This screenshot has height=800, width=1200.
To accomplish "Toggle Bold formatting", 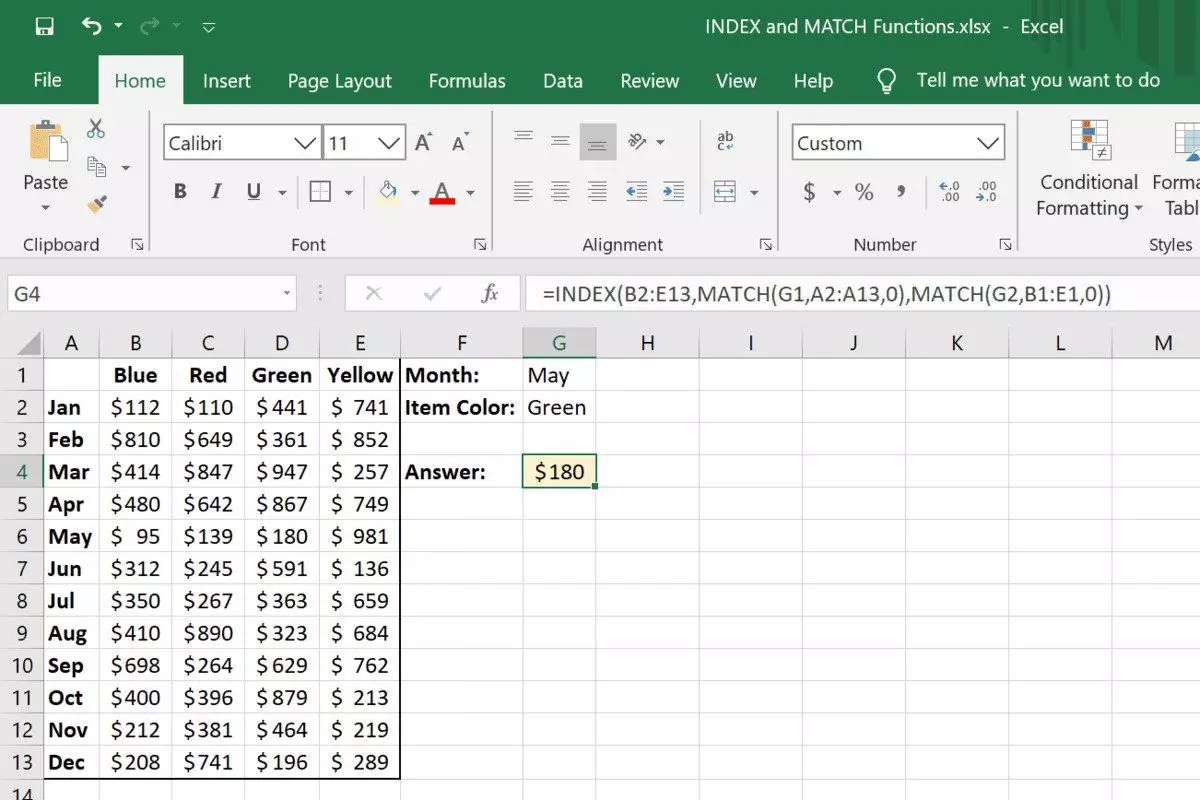I will (180, 192).
